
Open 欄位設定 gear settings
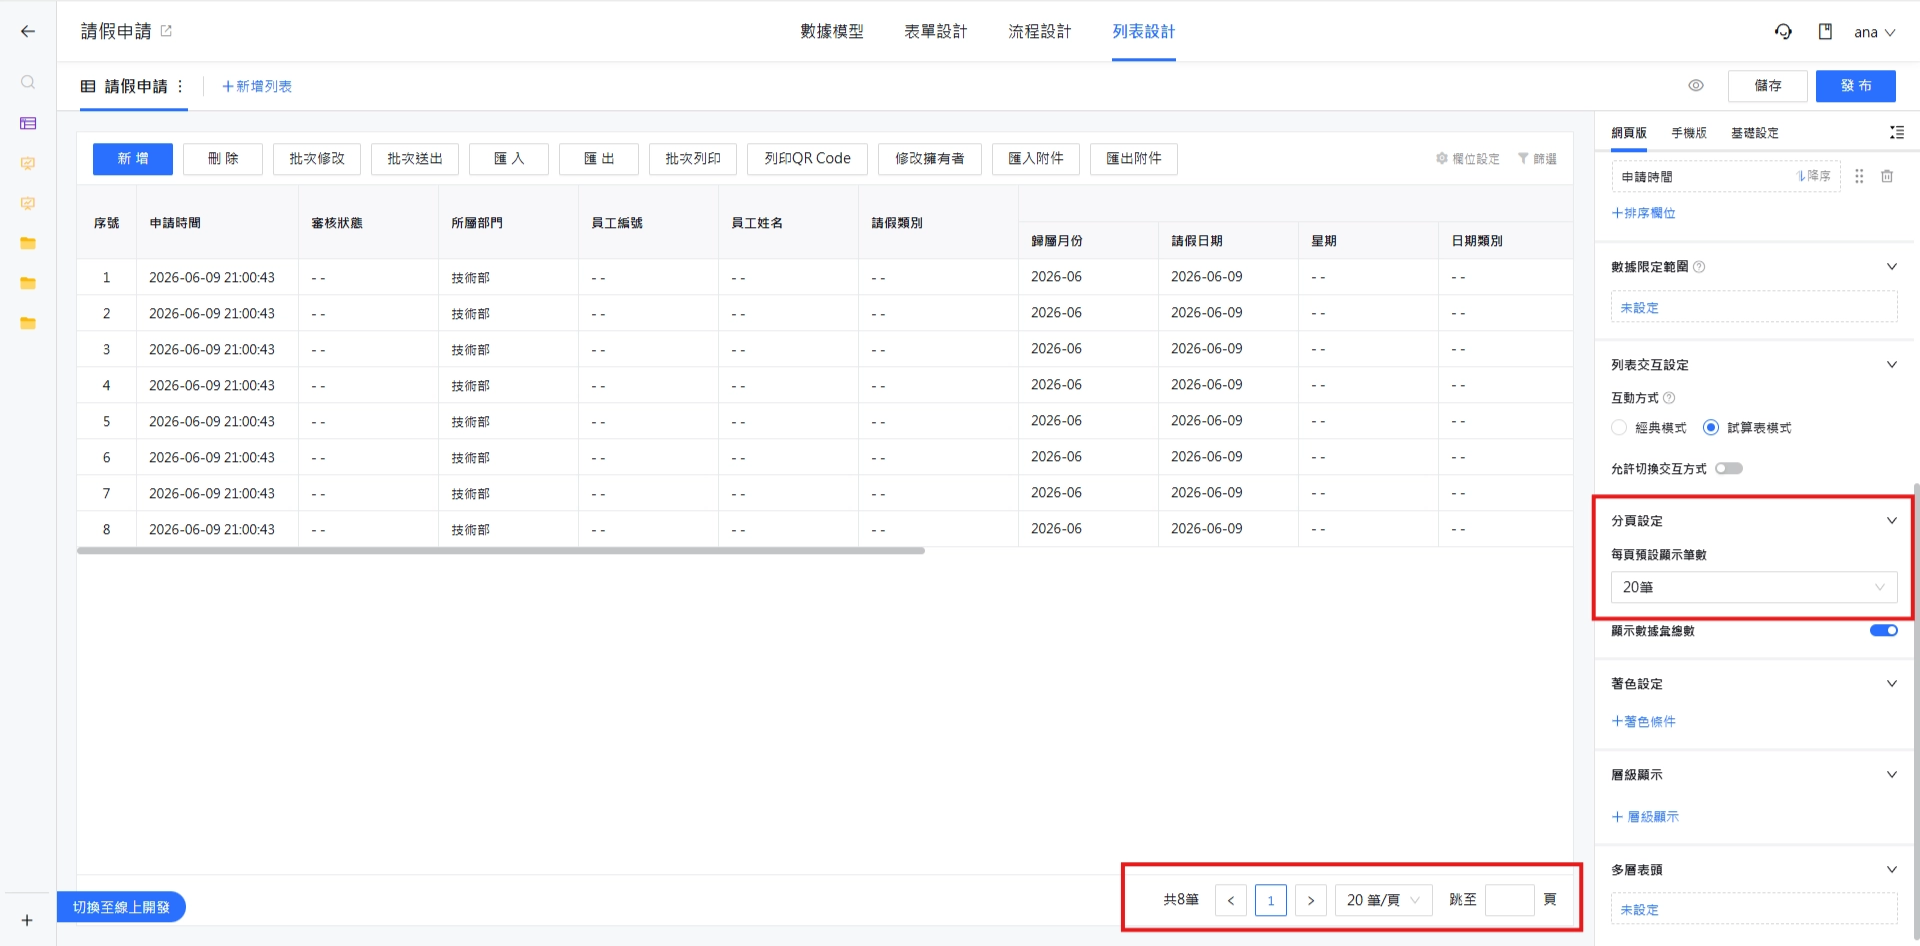1467,159
